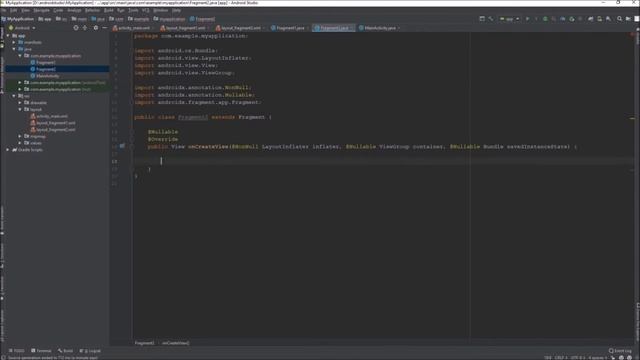Open the Edit menu

pyautogui.click(x=13, y=10)
